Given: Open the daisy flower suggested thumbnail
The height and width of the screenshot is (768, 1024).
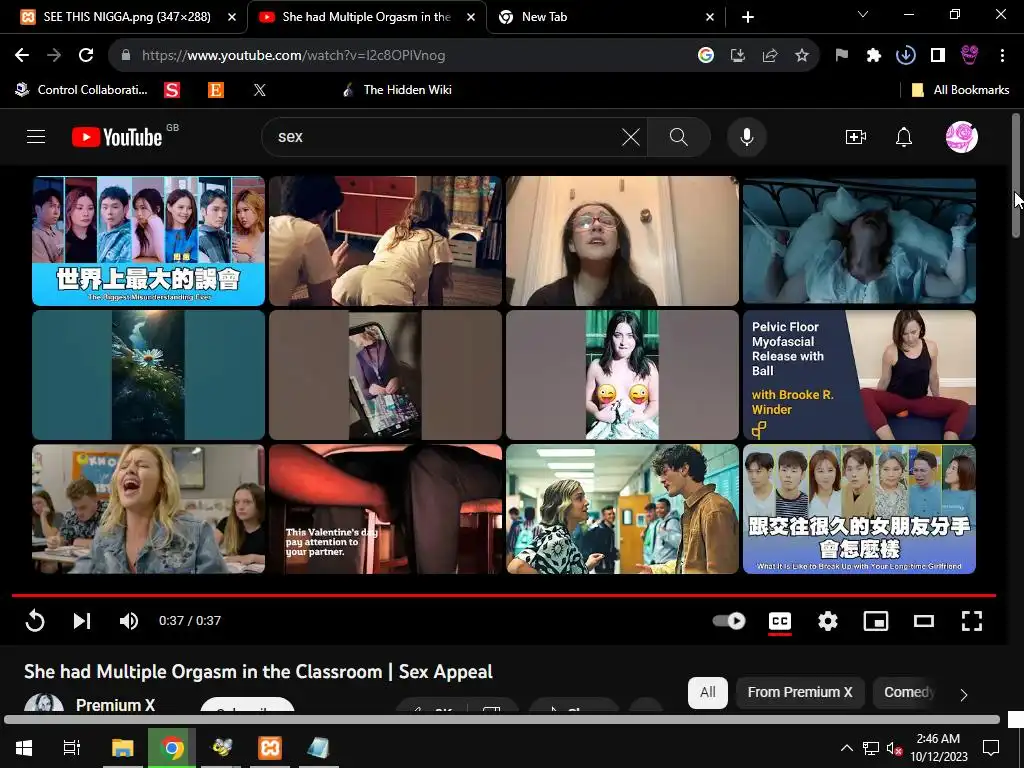Looking at the screenshot, I should [x=148, y=375].
